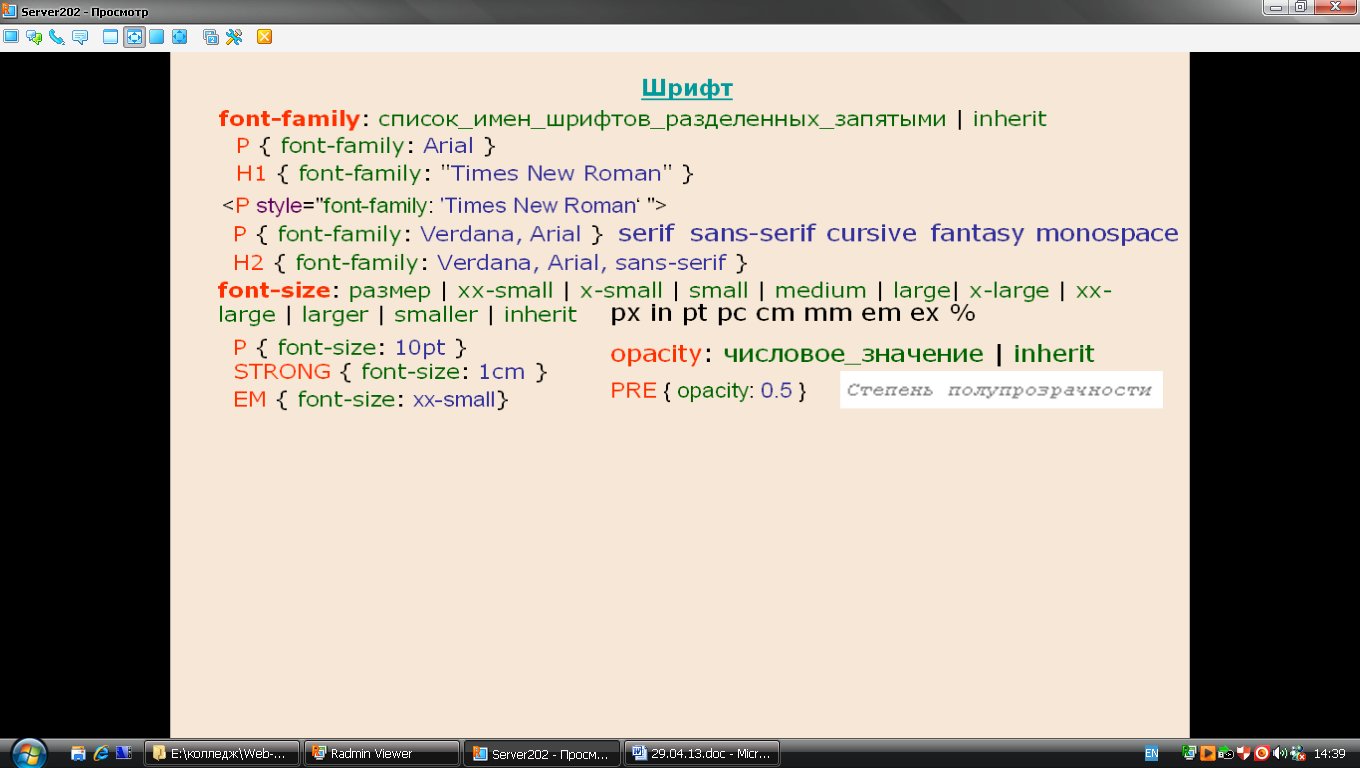Click the switch remote monitor icon
1360x768 pixels.
coord(211,37)
